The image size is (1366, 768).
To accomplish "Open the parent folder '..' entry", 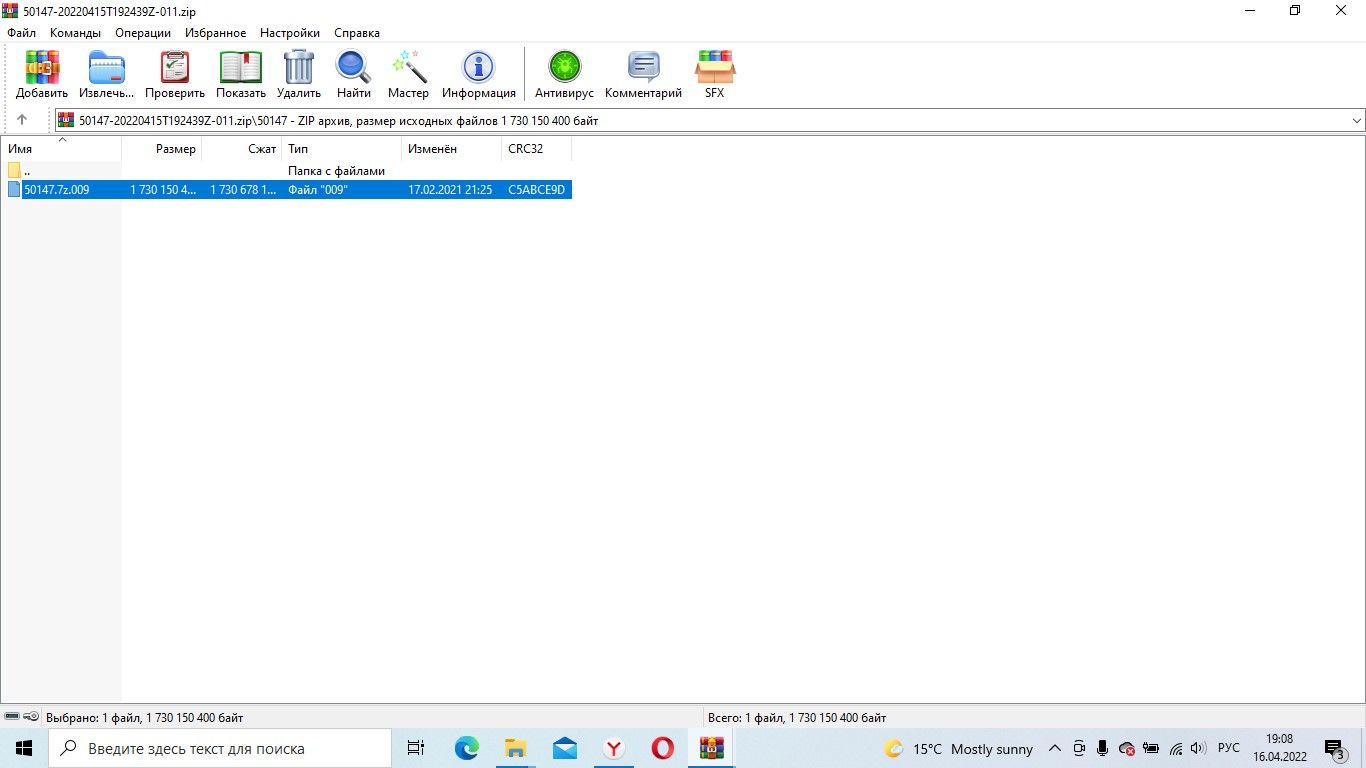I will (27, 171).
